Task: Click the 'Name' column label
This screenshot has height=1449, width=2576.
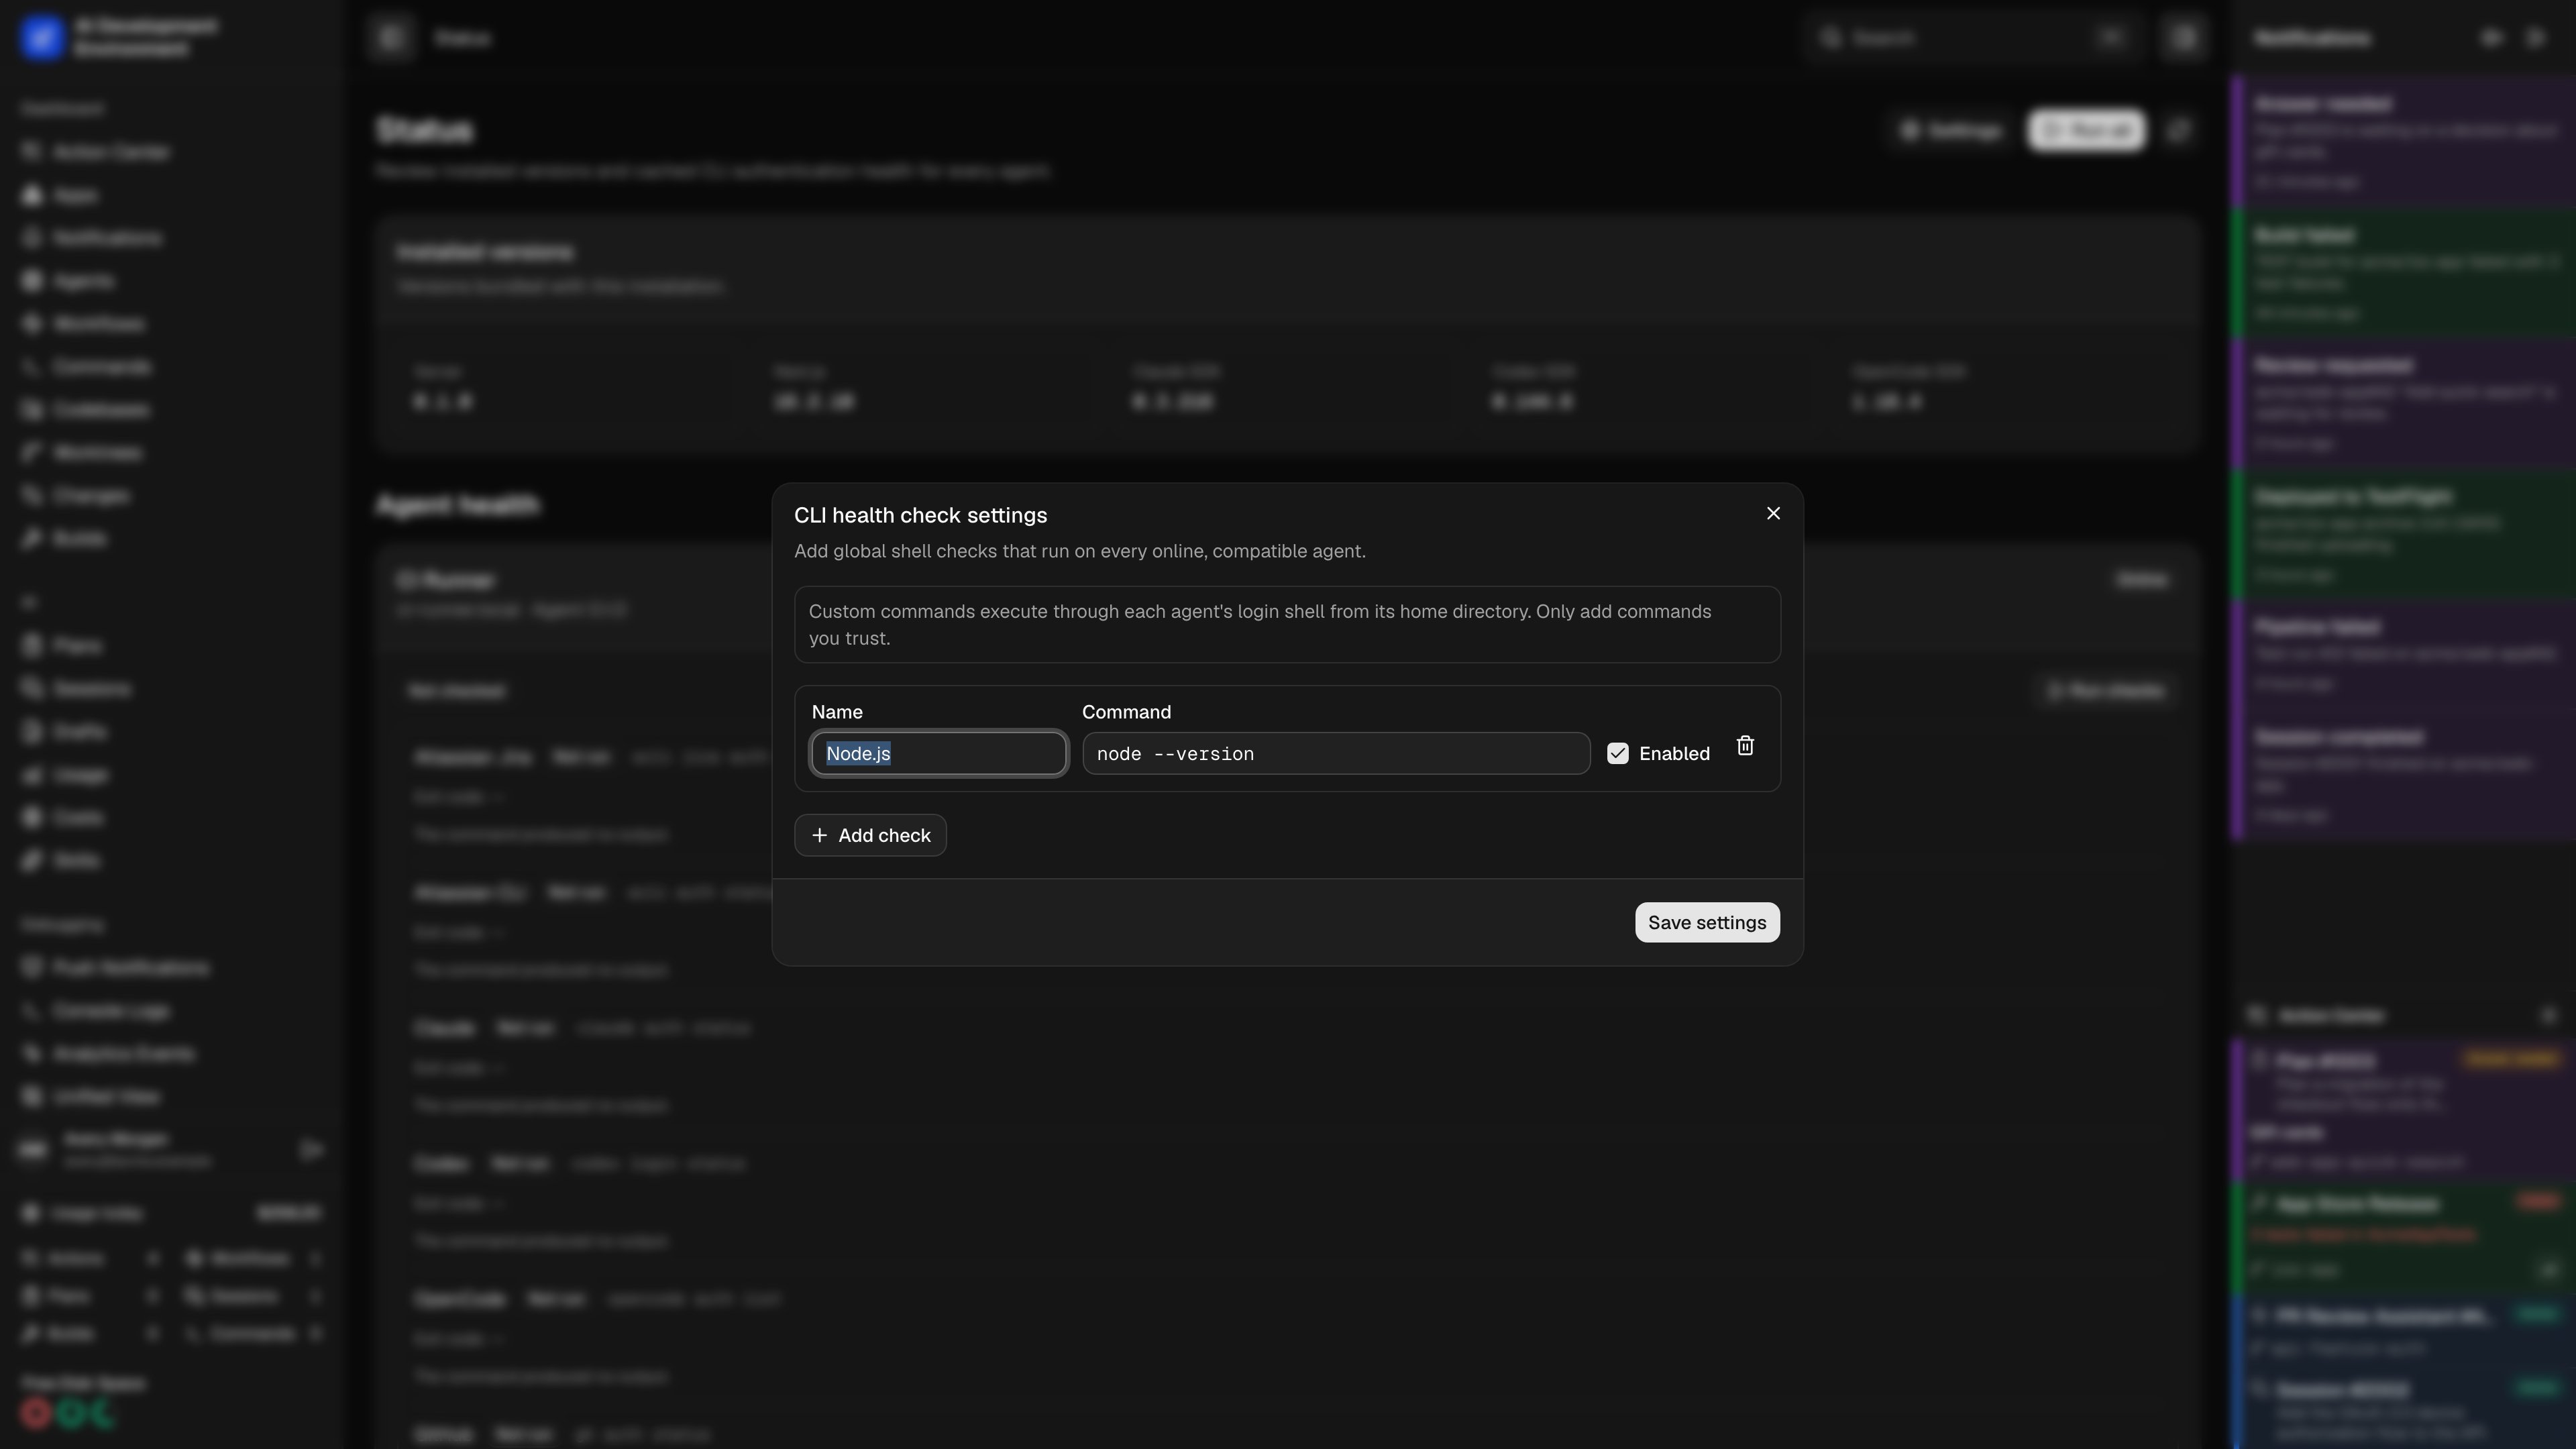Action: tap(837, 712)
